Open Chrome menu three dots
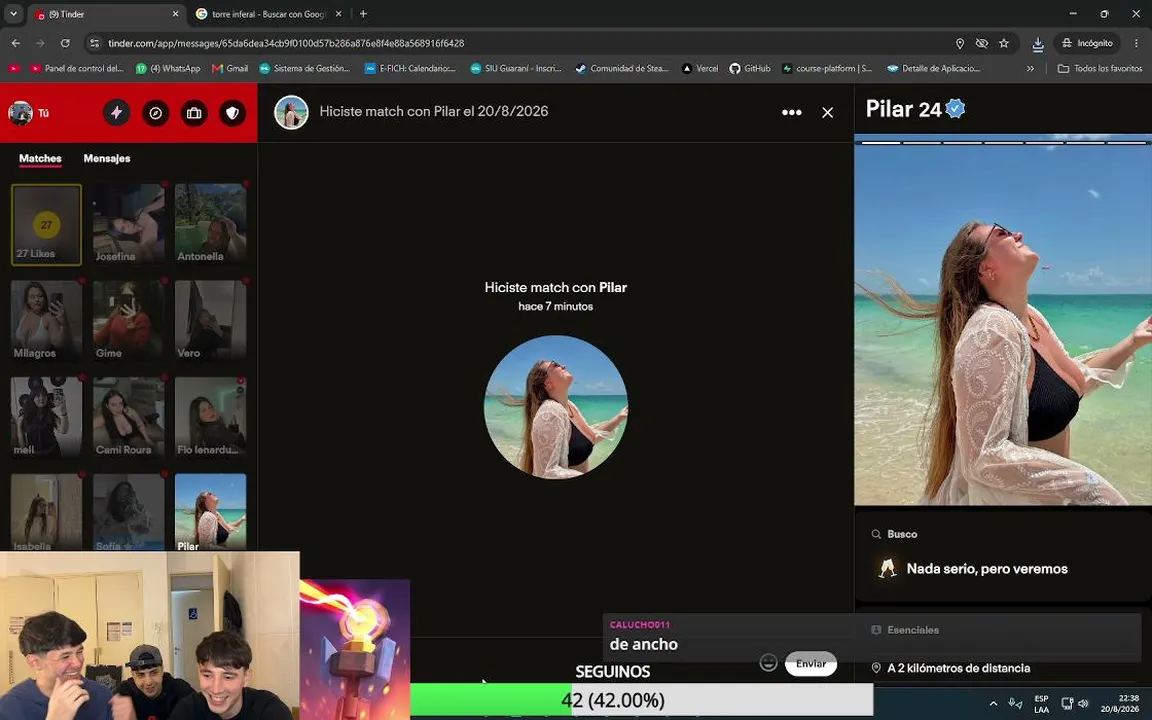This screenshot has width=1152, height=720. [x=1137, y=43]
